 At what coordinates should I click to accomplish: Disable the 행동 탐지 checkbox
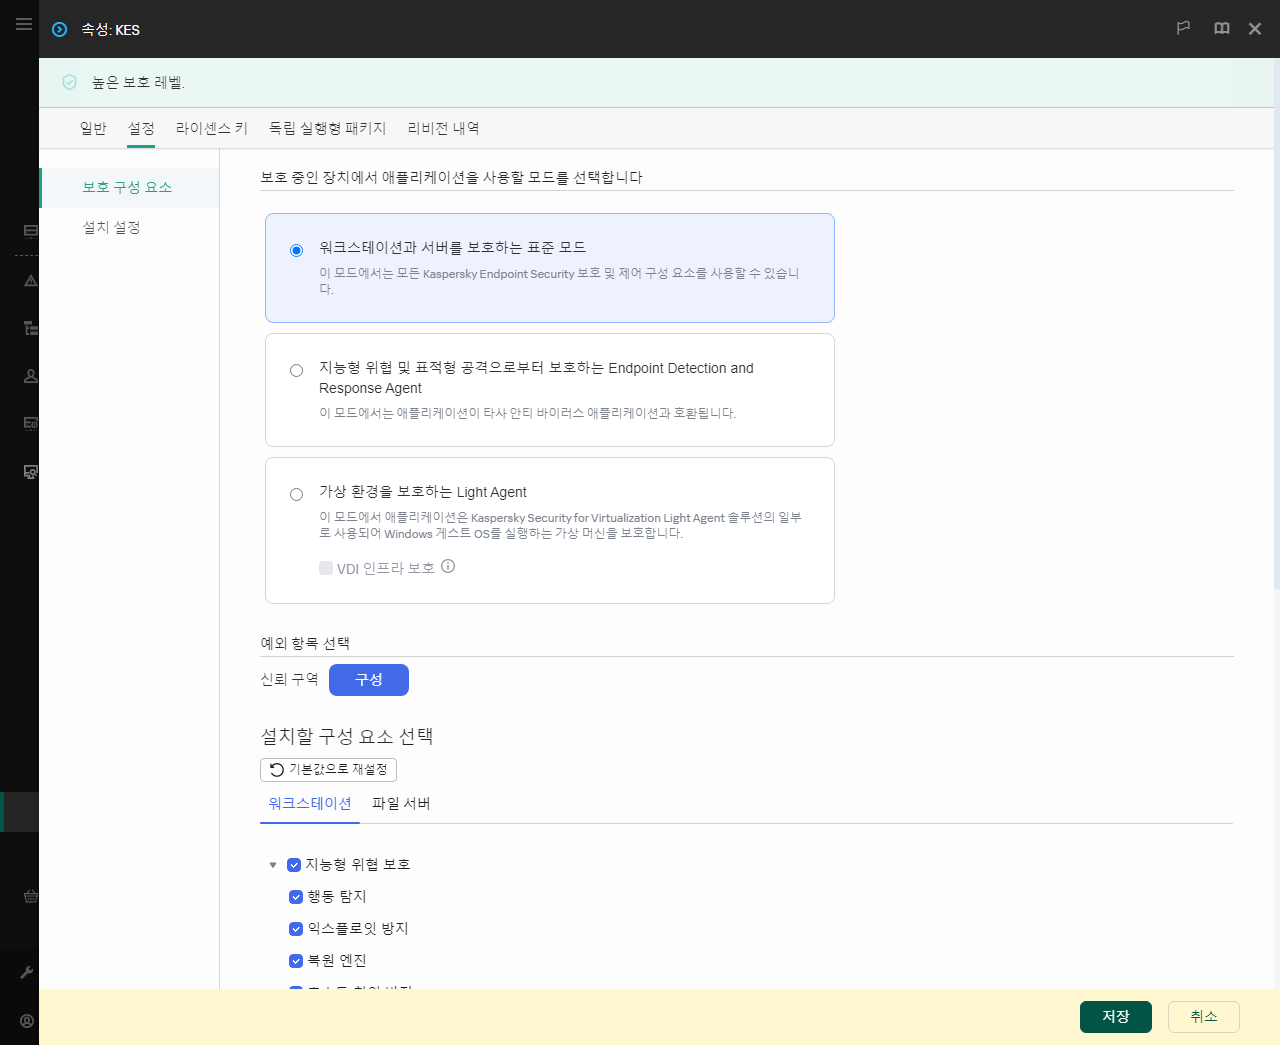click(x=296, y=897)
